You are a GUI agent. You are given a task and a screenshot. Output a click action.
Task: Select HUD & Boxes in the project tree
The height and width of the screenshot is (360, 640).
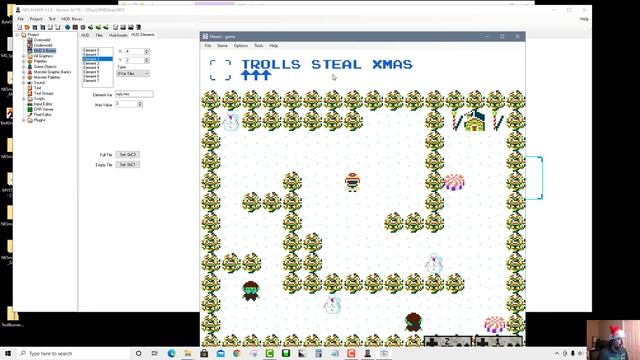(44, 51)
